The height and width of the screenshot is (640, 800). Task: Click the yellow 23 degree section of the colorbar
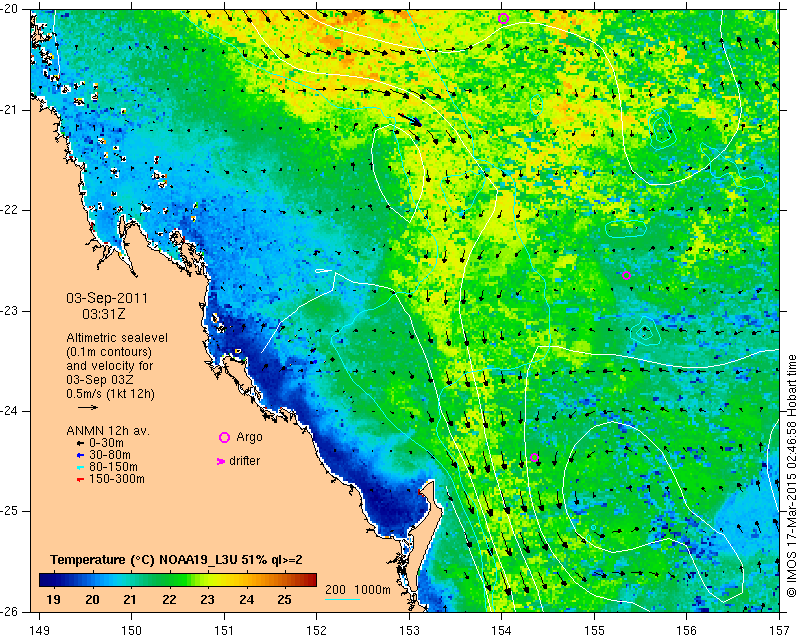coord(208,580)
